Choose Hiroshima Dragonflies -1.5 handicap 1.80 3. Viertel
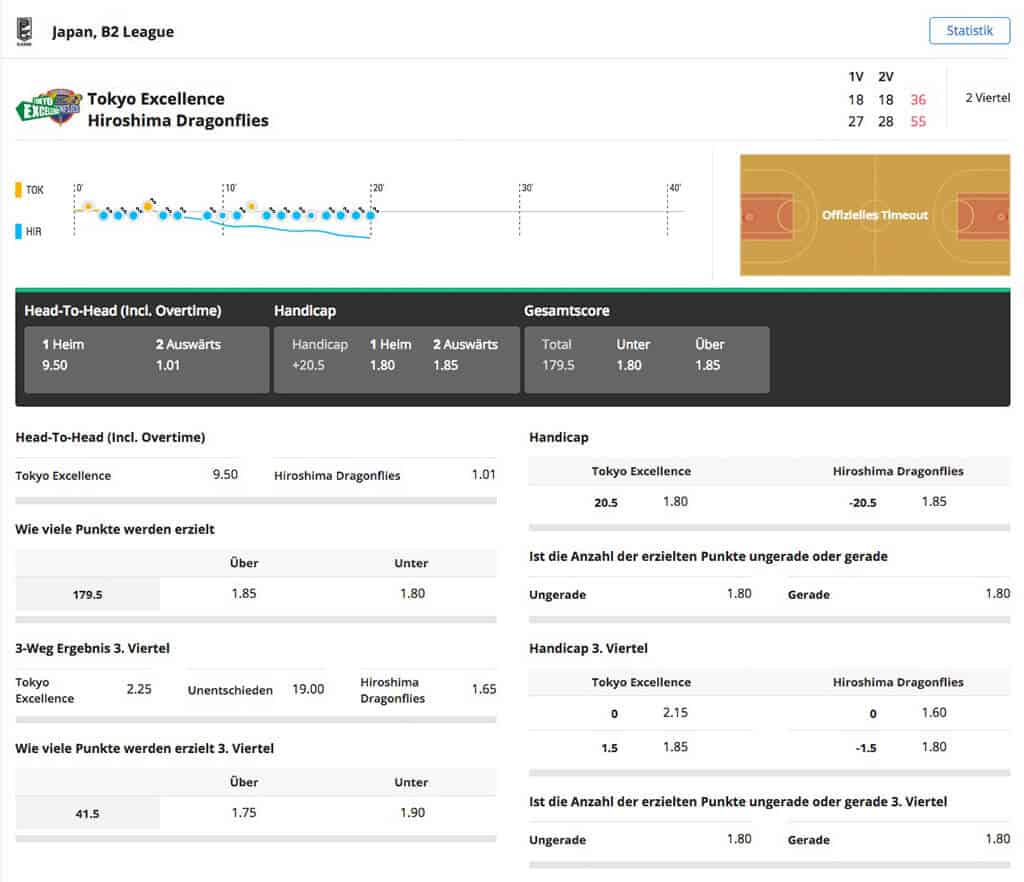The height and width of the screenshot is (882, 1024). 899,747
